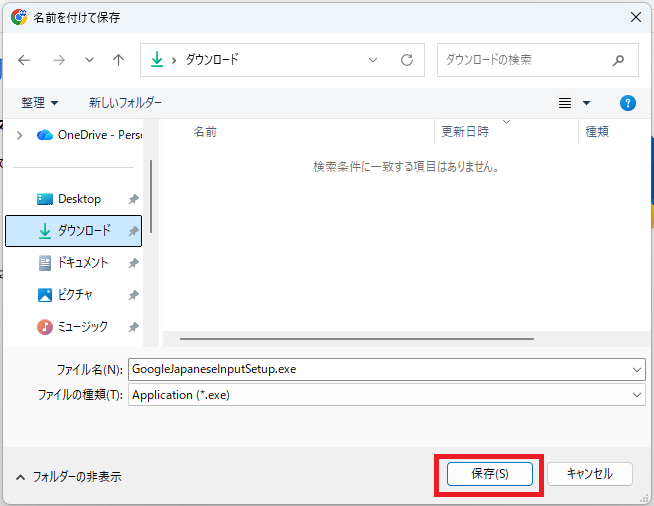Select ドキュメント in the navigation pane

(82, 263)
